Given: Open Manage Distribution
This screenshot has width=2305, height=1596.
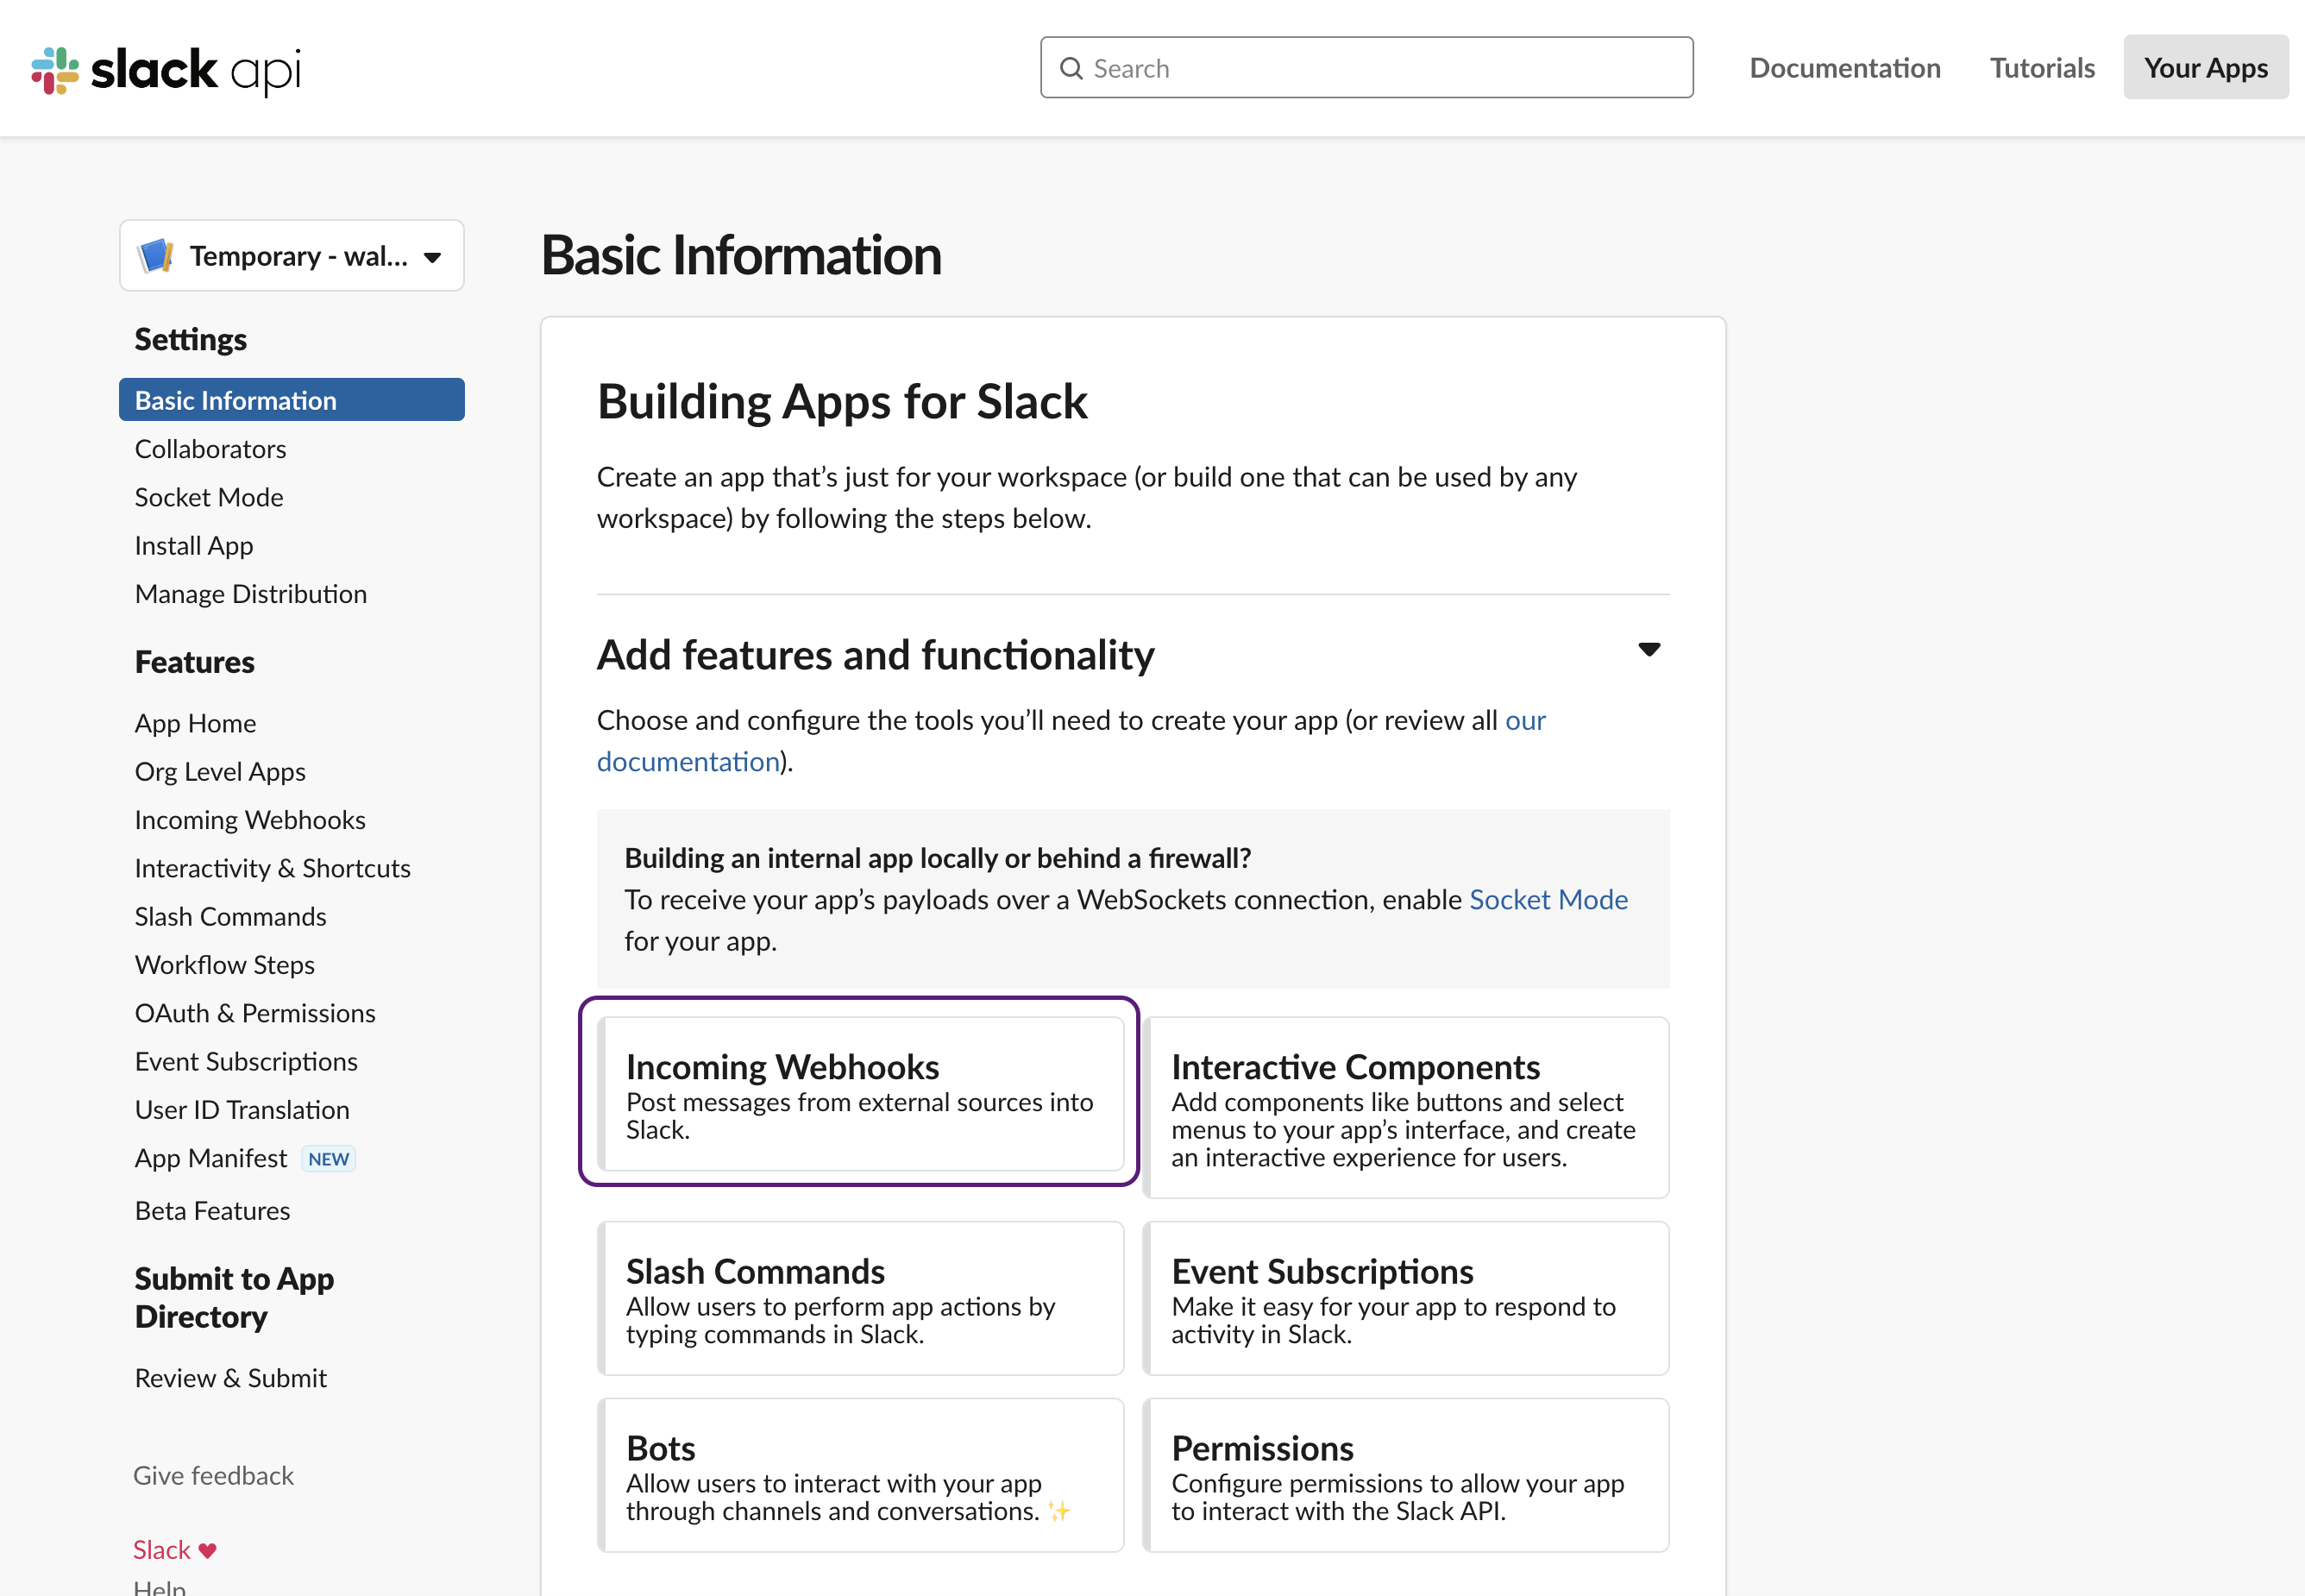Looking at the screenshot, I should (x=251, y=594).
